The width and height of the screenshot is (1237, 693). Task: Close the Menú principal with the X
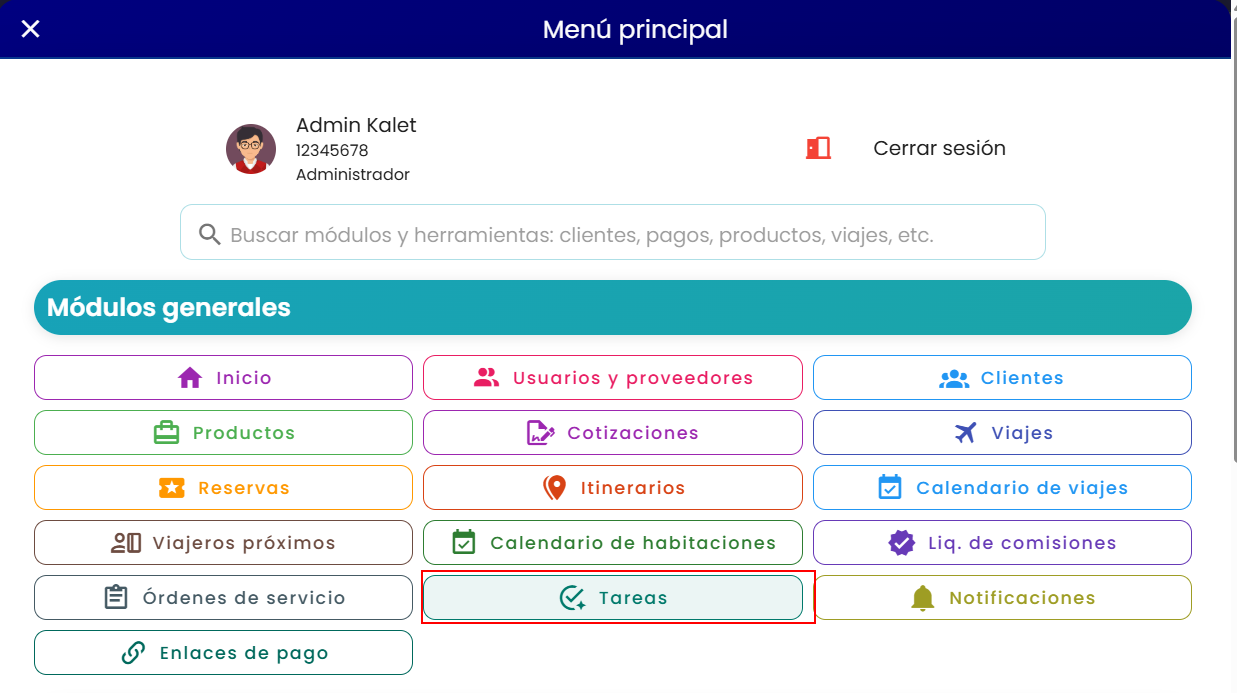(x=31, y=29)
